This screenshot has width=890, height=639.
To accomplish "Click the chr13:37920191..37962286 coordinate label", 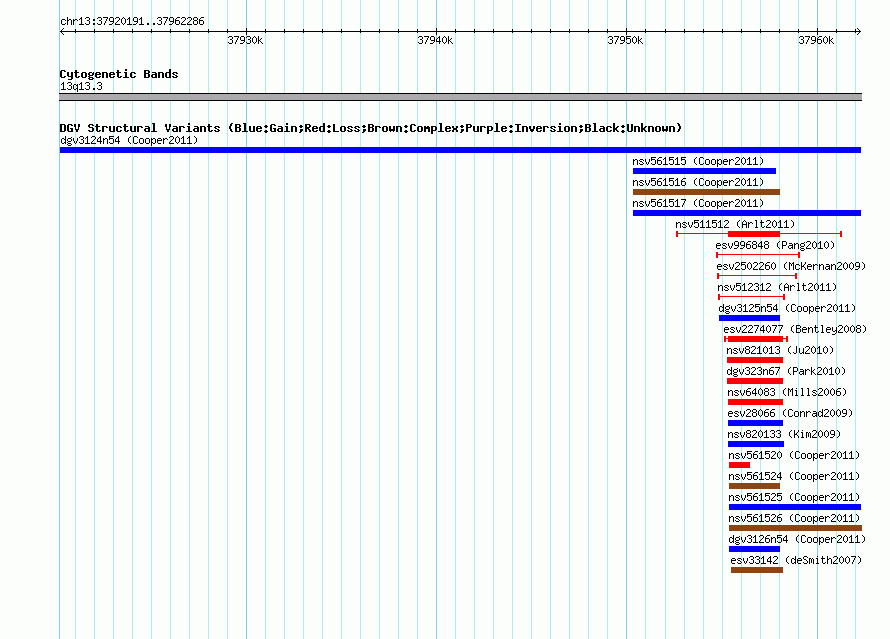I will (132, 21).
